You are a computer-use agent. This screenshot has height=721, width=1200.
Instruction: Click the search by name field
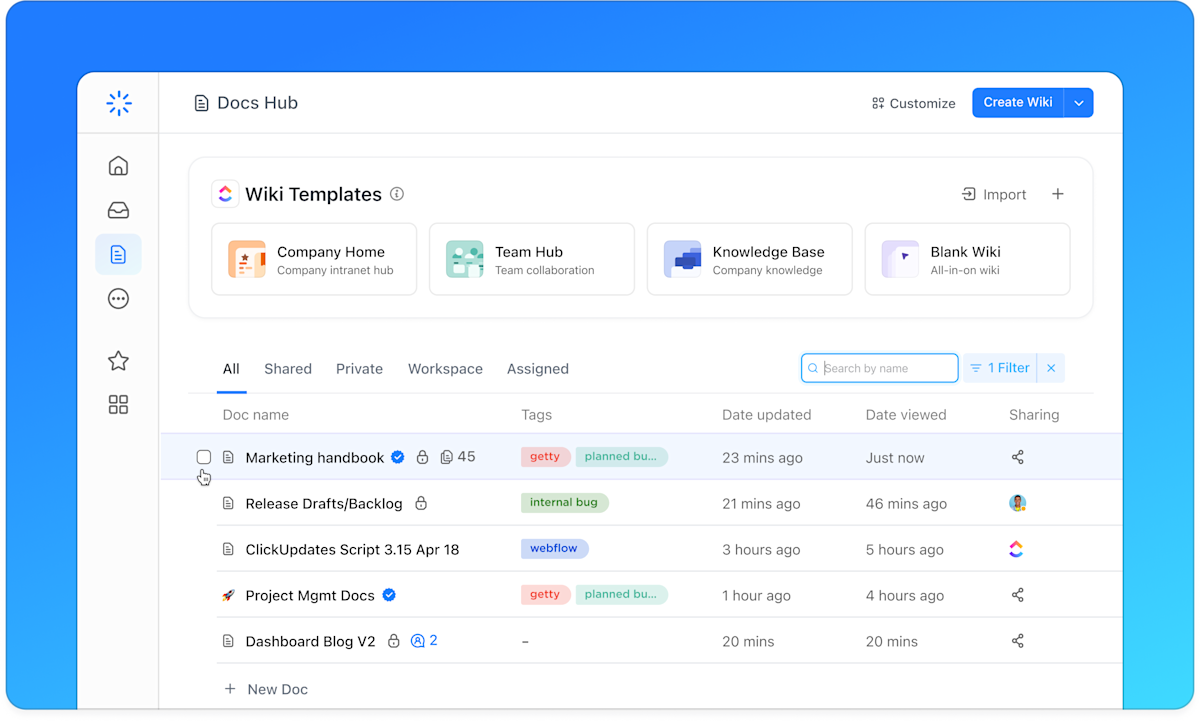pos(878,368)
